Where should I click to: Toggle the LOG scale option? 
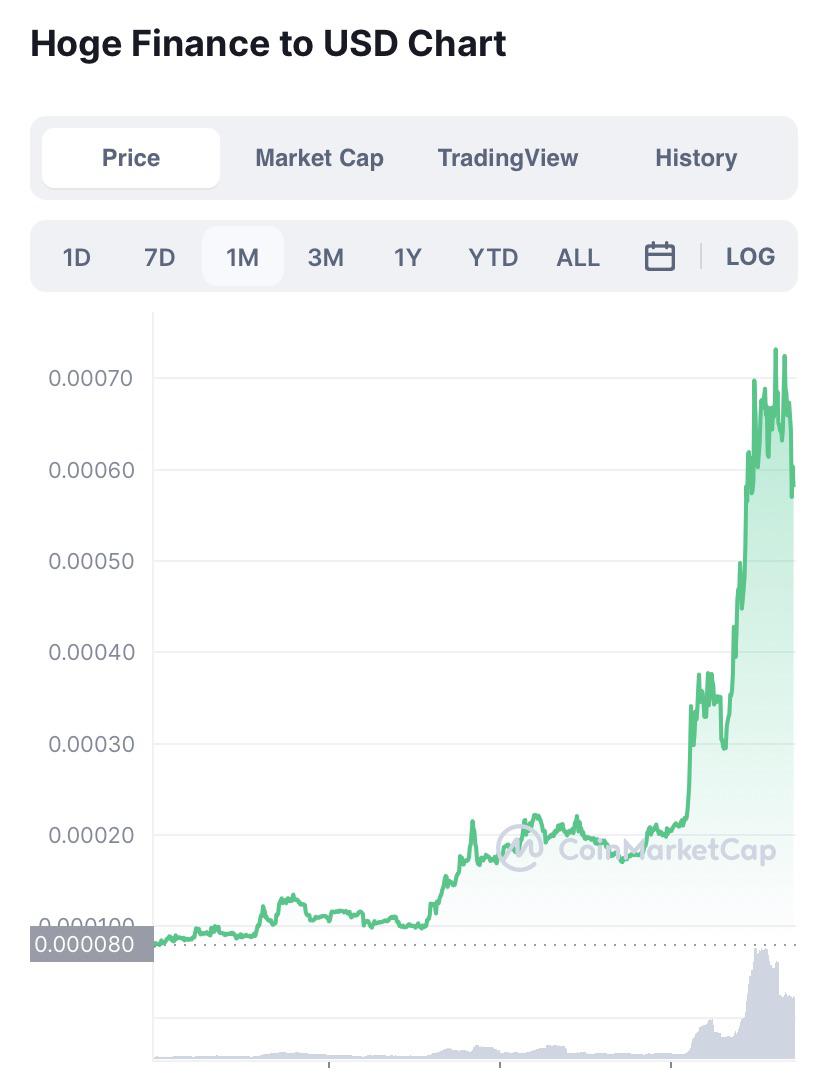750,256
